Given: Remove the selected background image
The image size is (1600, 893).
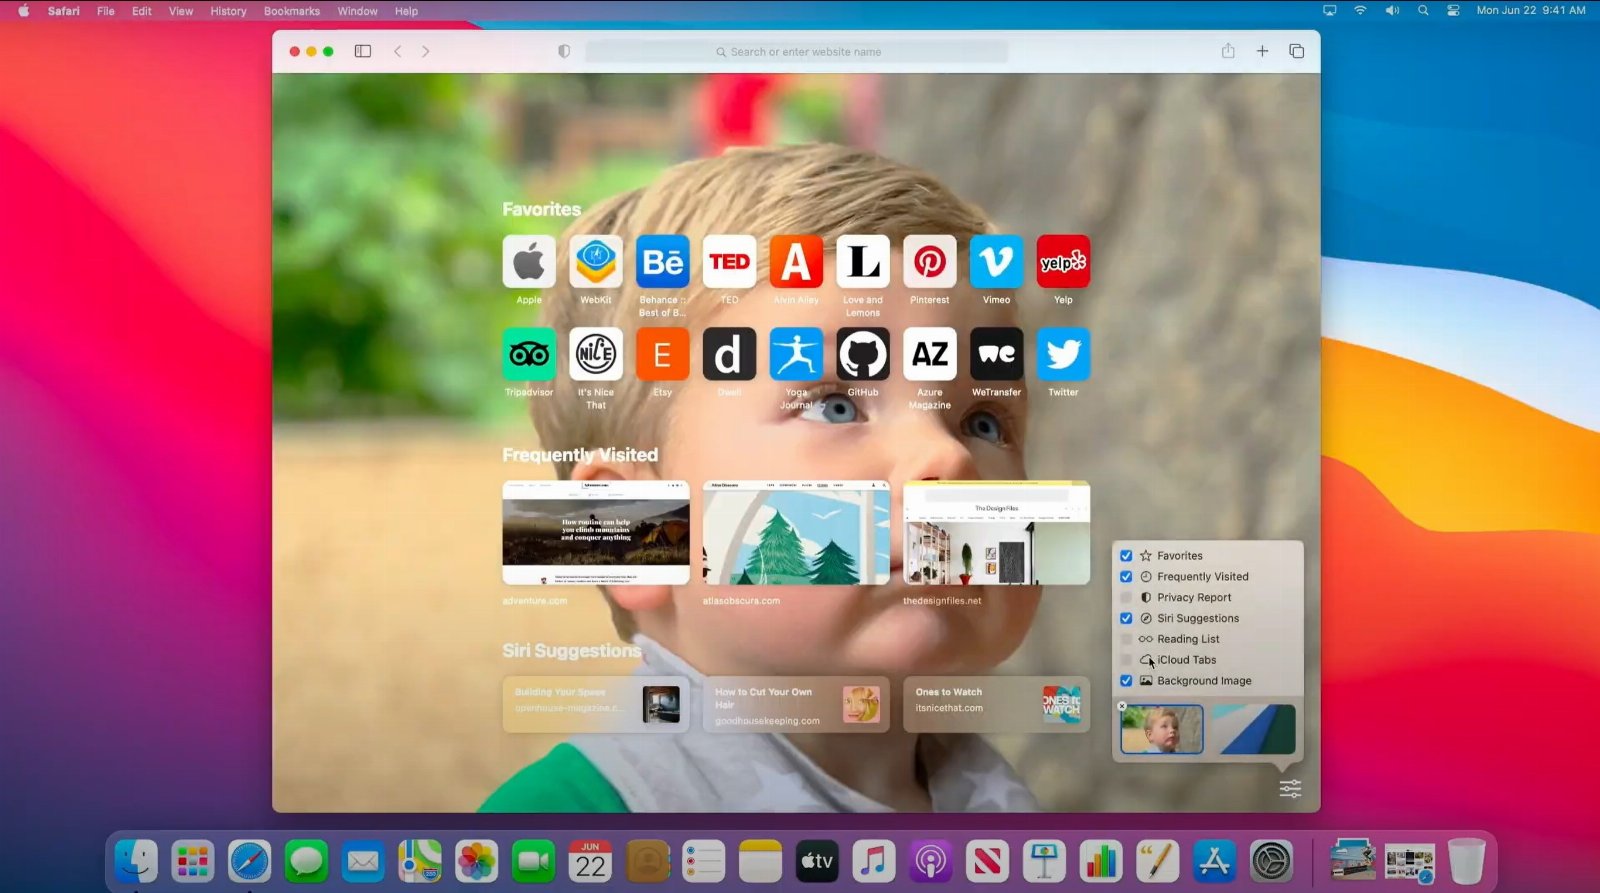Looking at the screenshot, I should [x=1122, y=706].
